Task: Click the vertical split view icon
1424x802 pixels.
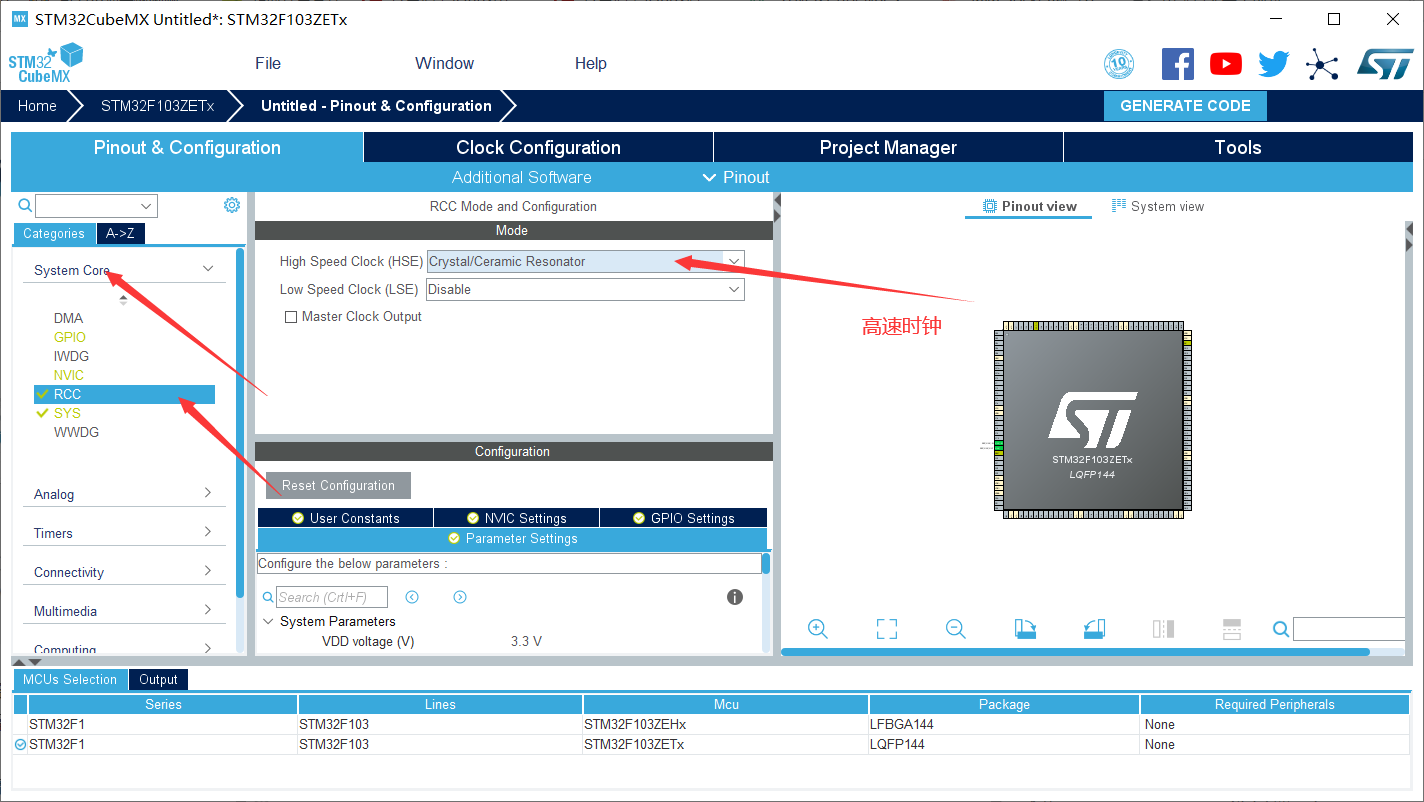Action: (x=1163, y=629)
